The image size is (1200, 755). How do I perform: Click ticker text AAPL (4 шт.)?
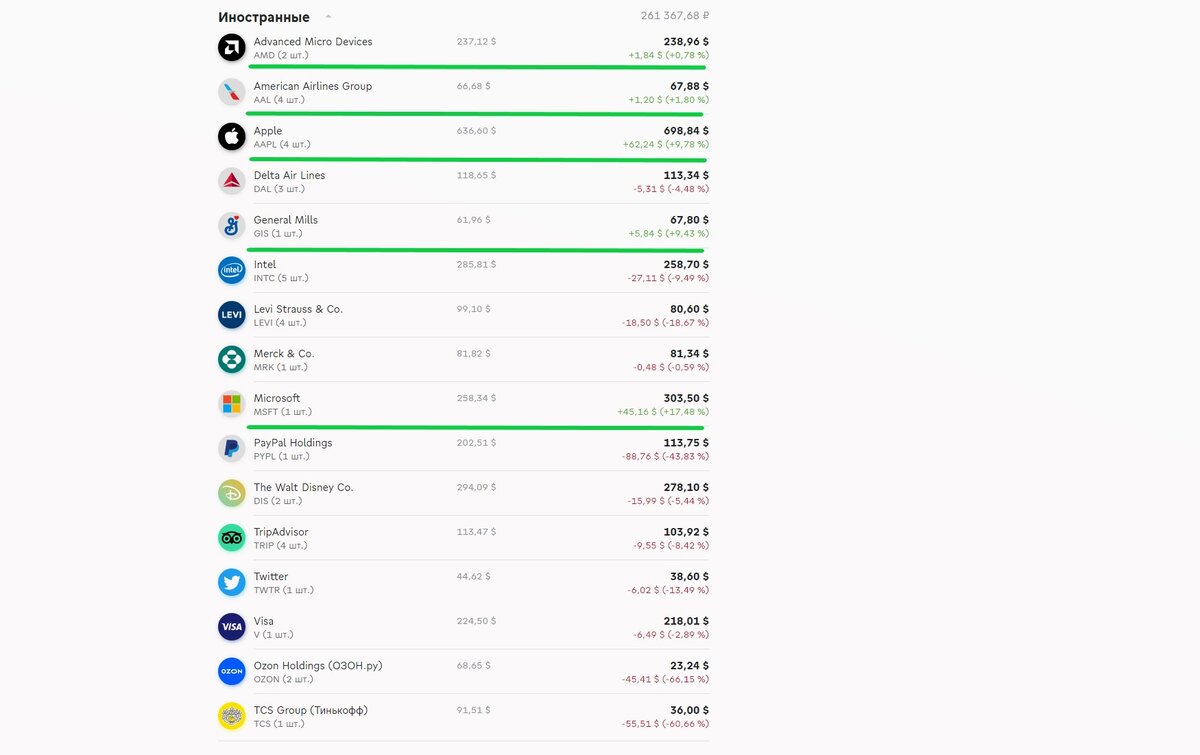coord(282,145)
